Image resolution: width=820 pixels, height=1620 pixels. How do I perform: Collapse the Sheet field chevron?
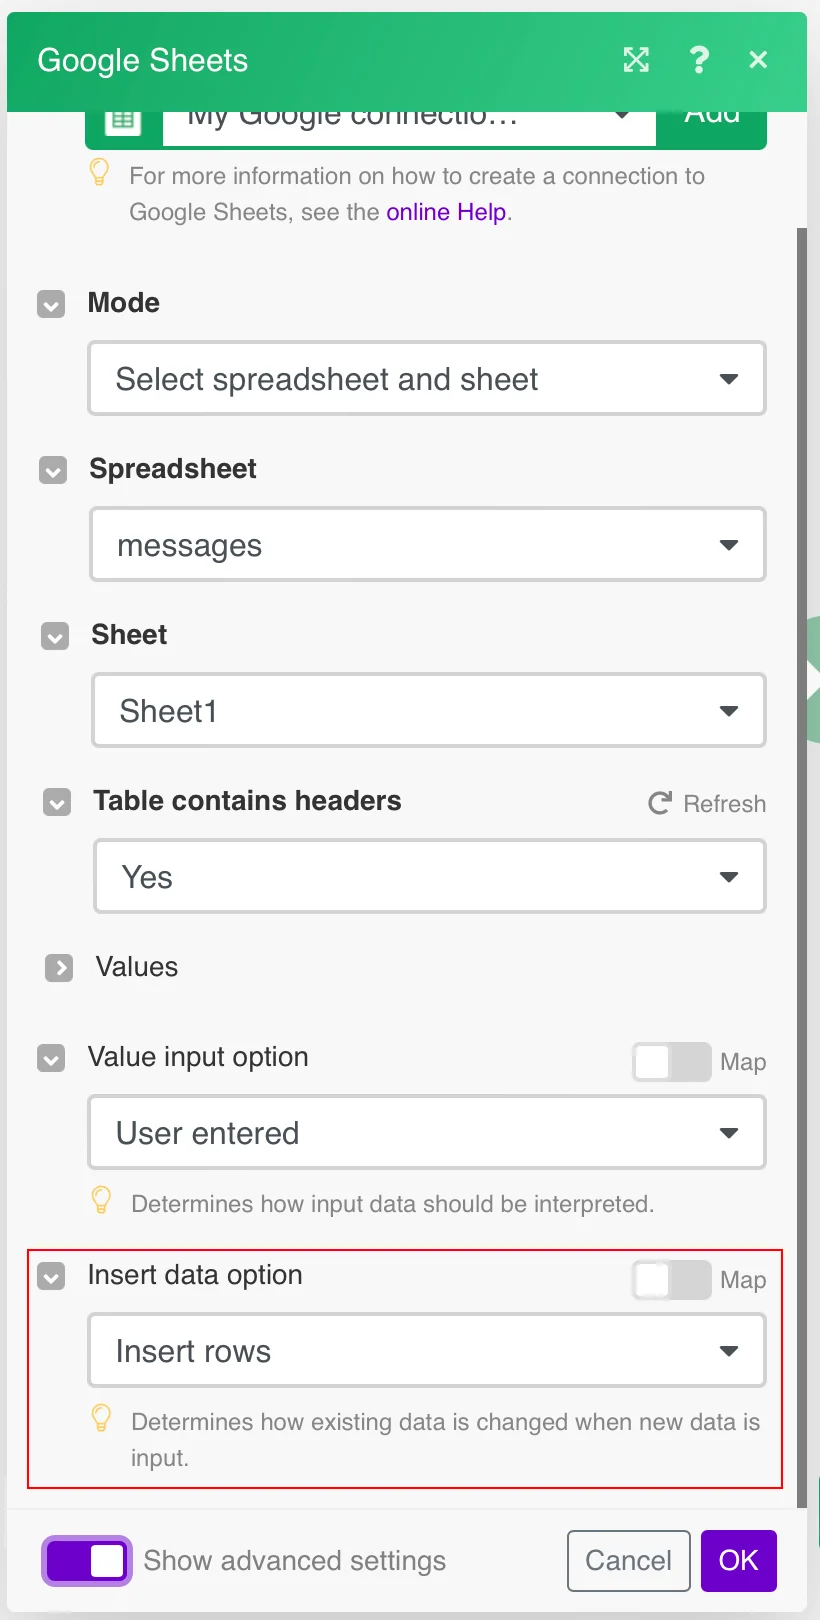point(55,636)
